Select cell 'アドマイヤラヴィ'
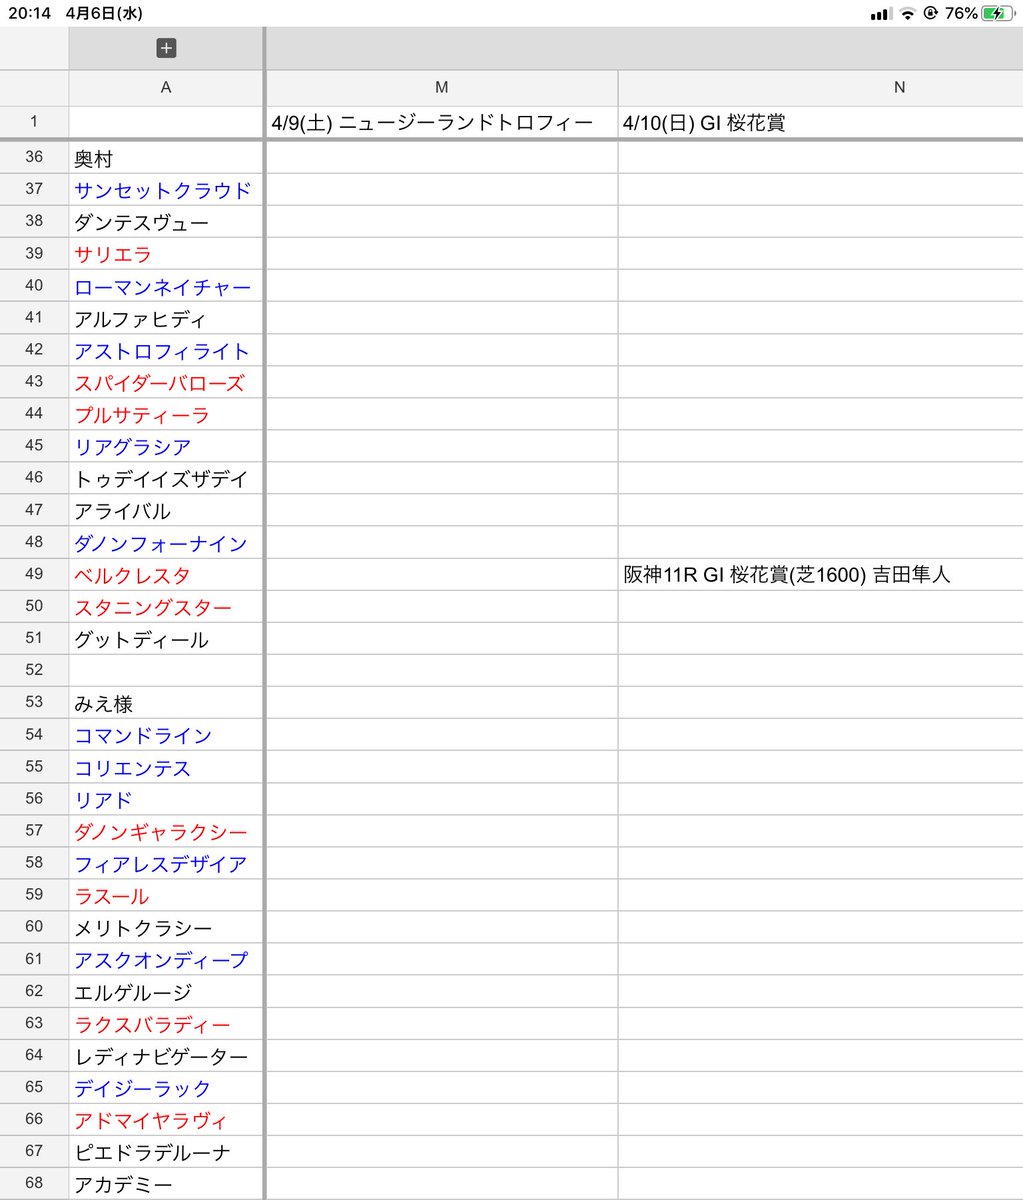1023x1200 pixels. pyautogui.click(x=166, y=1120)
